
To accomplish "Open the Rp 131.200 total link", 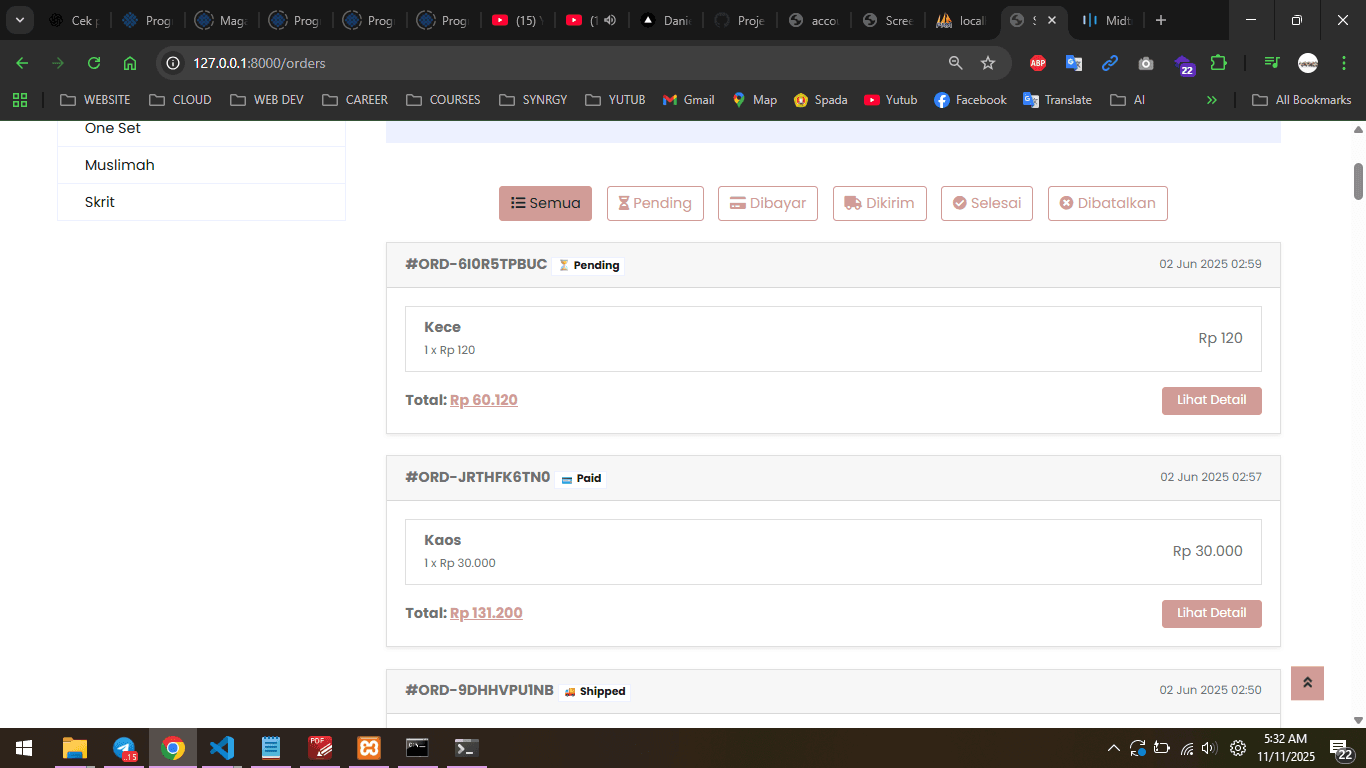I will pos(486,613).
